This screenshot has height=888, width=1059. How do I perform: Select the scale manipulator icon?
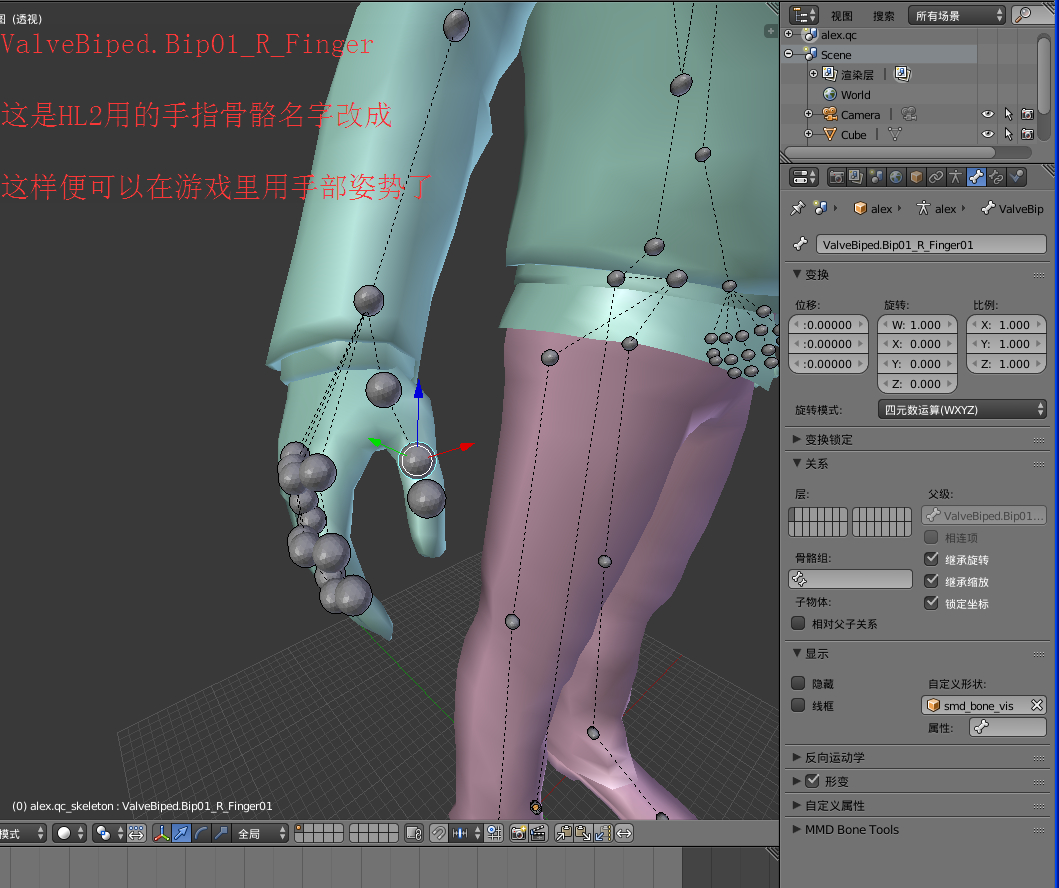pos(220,833)
